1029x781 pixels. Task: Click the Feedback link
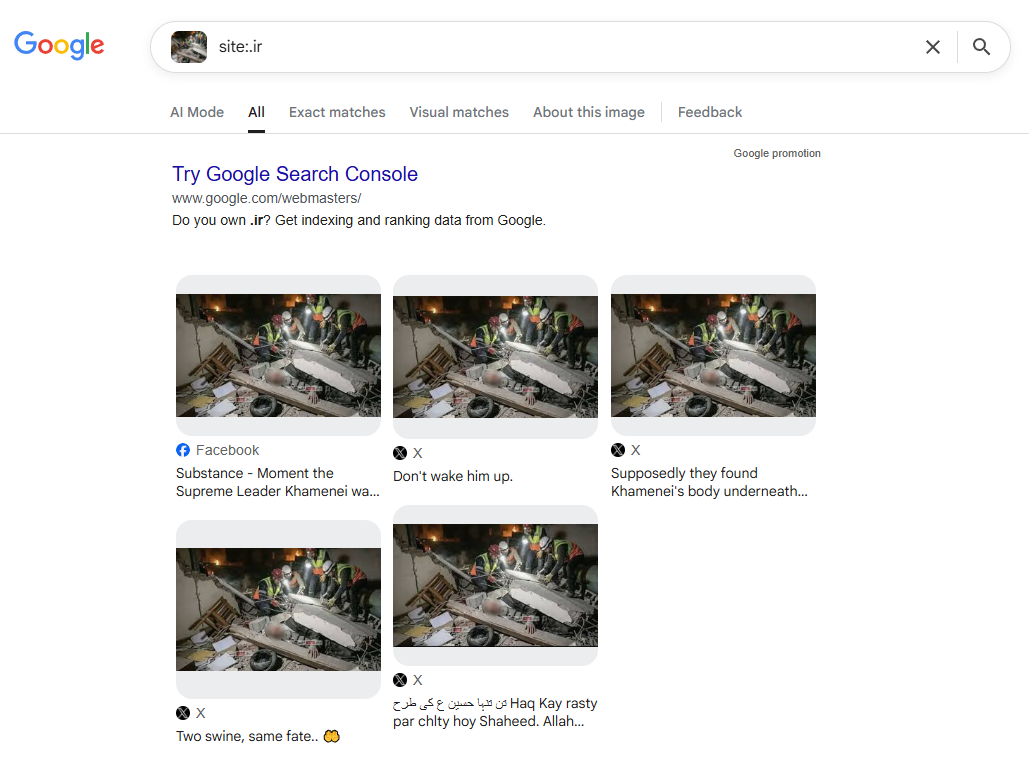click(710, 112)
